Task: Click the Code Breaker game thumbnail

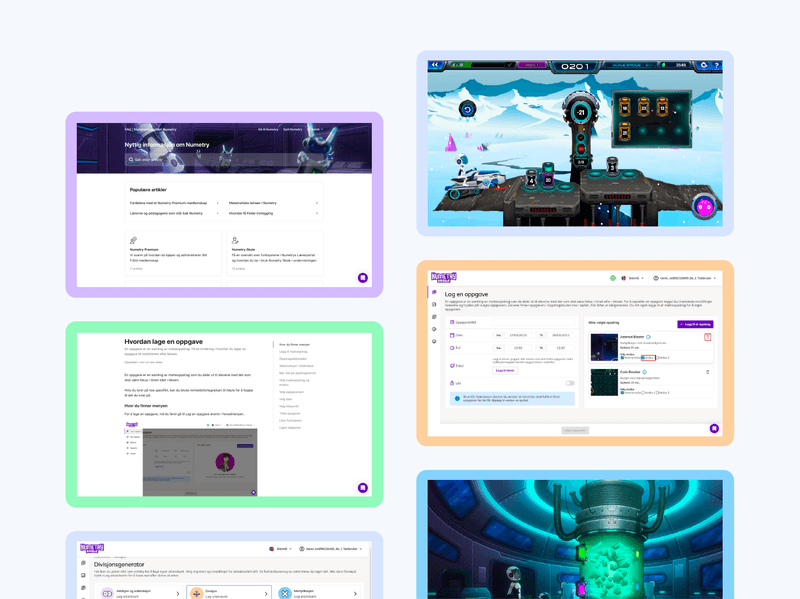Action: 604,382
